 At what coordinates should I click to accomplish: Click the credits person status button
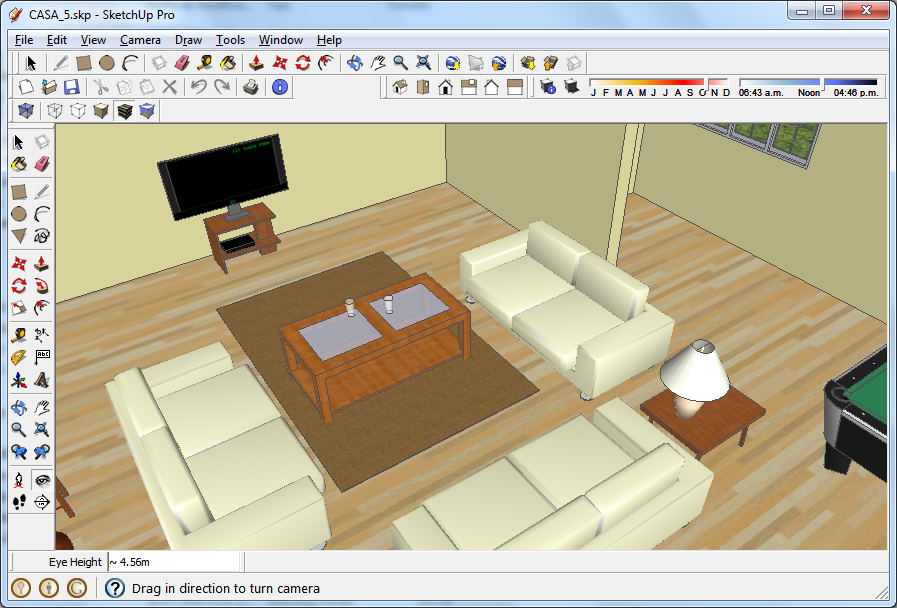tap(49, 587)
